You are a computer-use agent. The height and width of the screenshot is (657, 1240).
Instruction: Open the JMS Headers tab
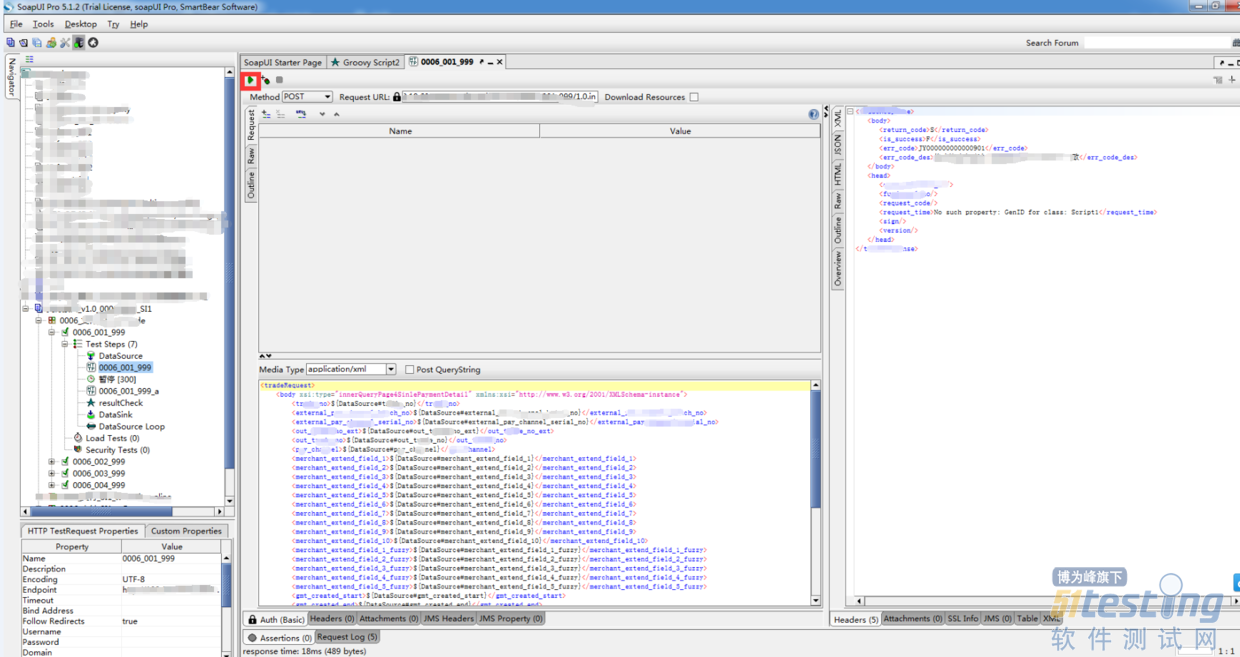(449, 619)
